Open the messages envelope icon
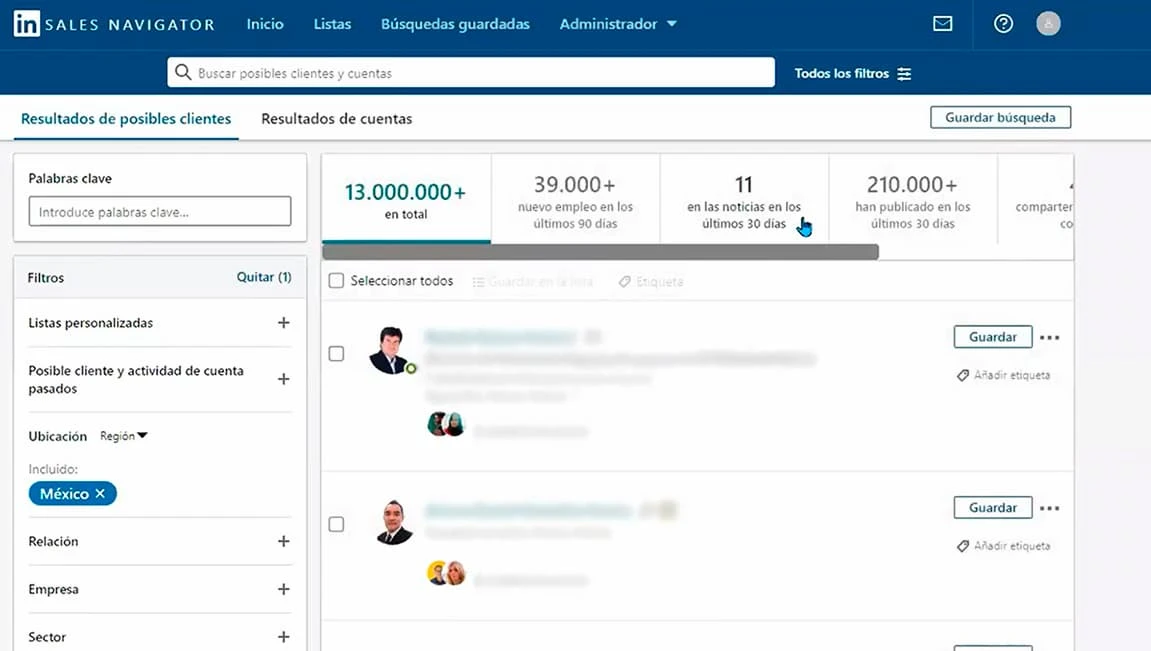Screen dimensions: 1151x651 tap(943, 24)
